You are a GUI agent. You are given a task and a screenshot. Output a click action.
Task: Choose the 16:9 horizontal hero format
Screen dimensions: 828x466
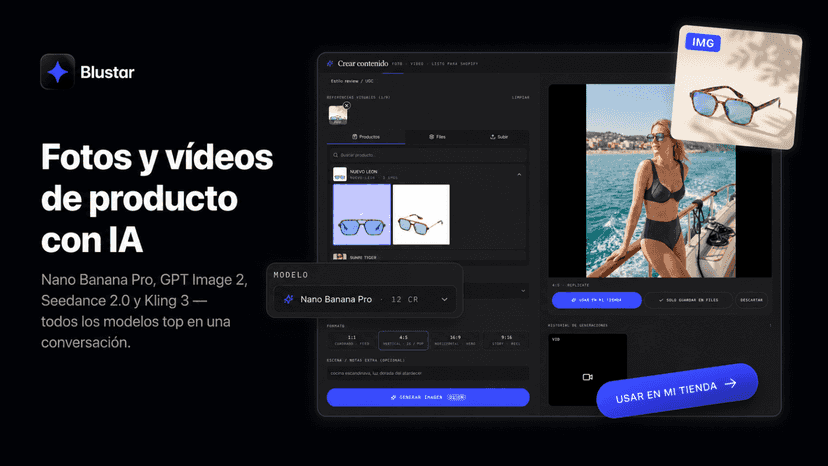tap(455, 340)
